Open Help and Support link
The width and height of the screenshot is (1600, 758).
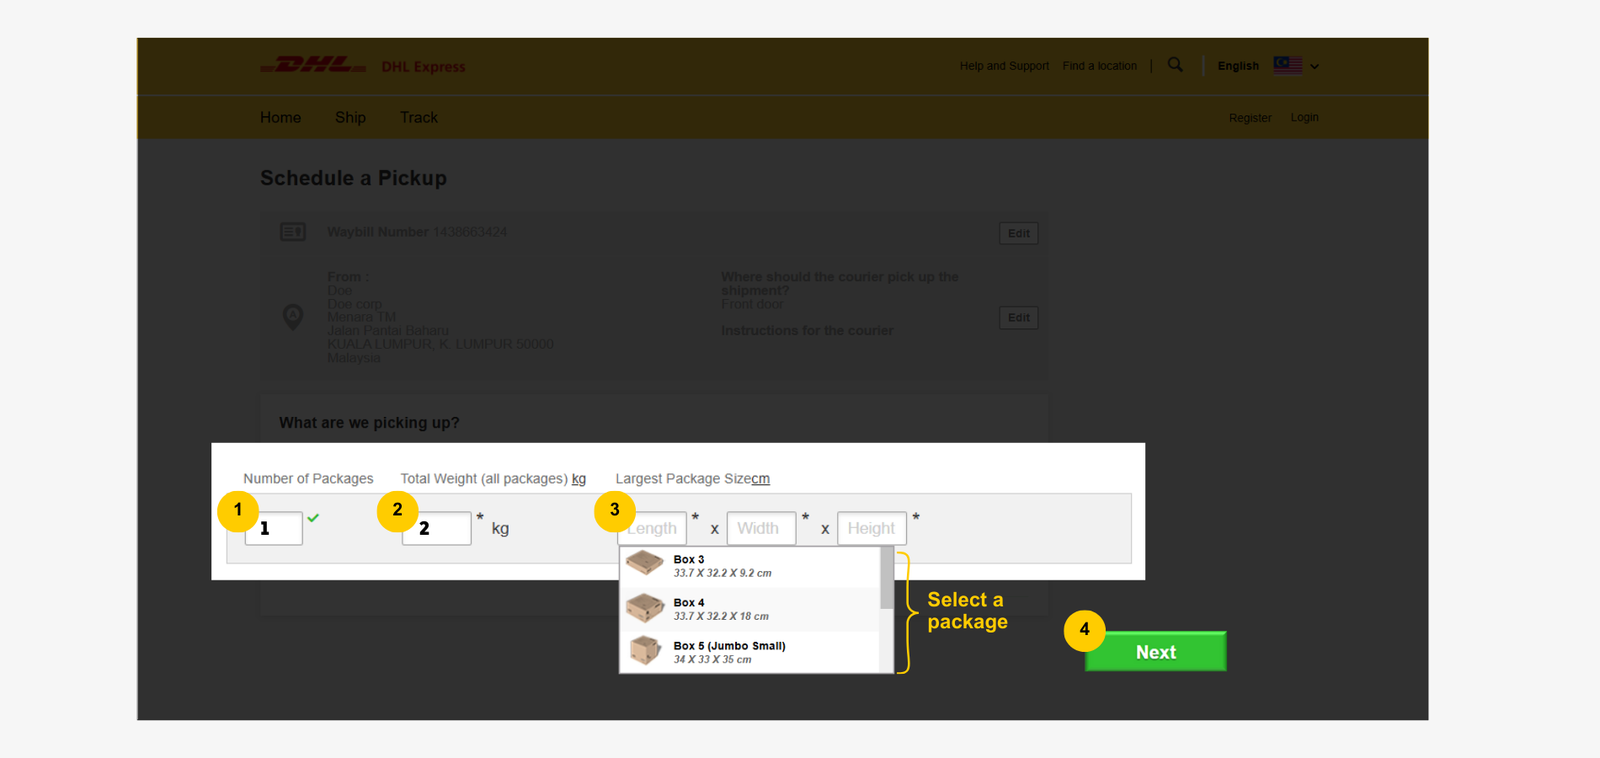pyautogui.click(x=1004, y=66)
